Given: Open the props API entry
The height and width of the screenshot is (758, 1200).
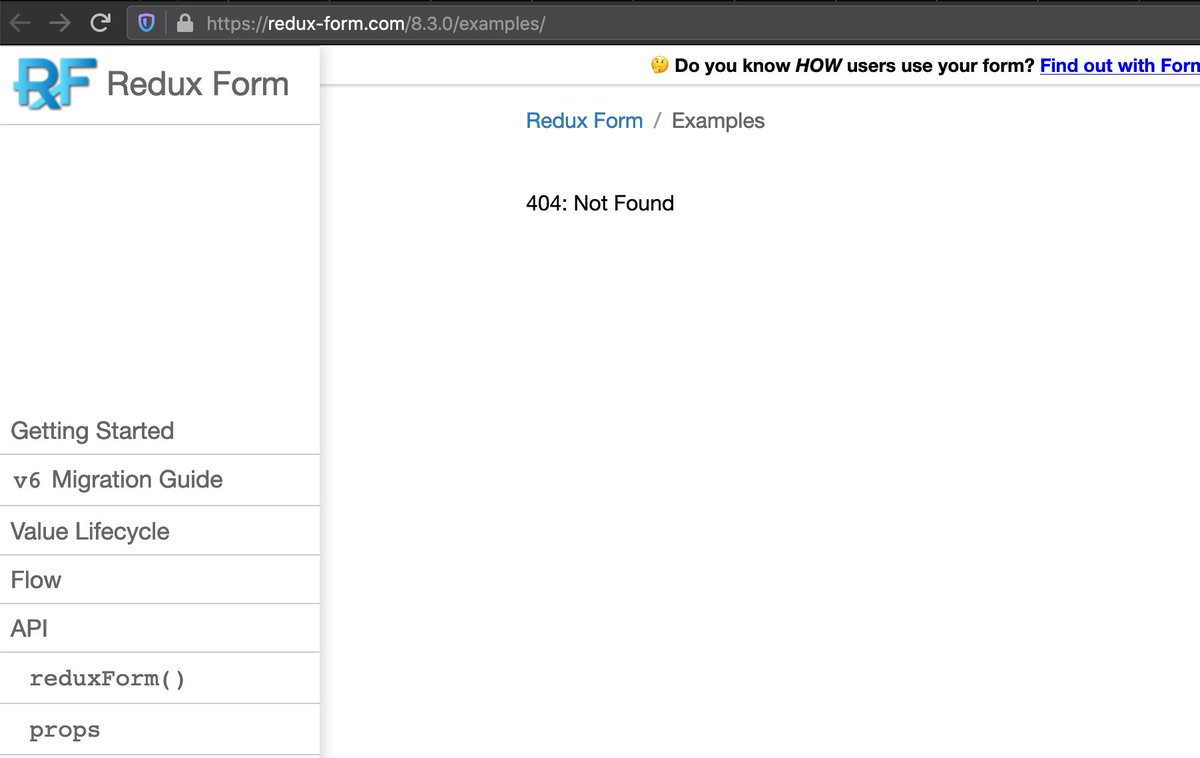Looking at the screenshot, I should 160,730.
